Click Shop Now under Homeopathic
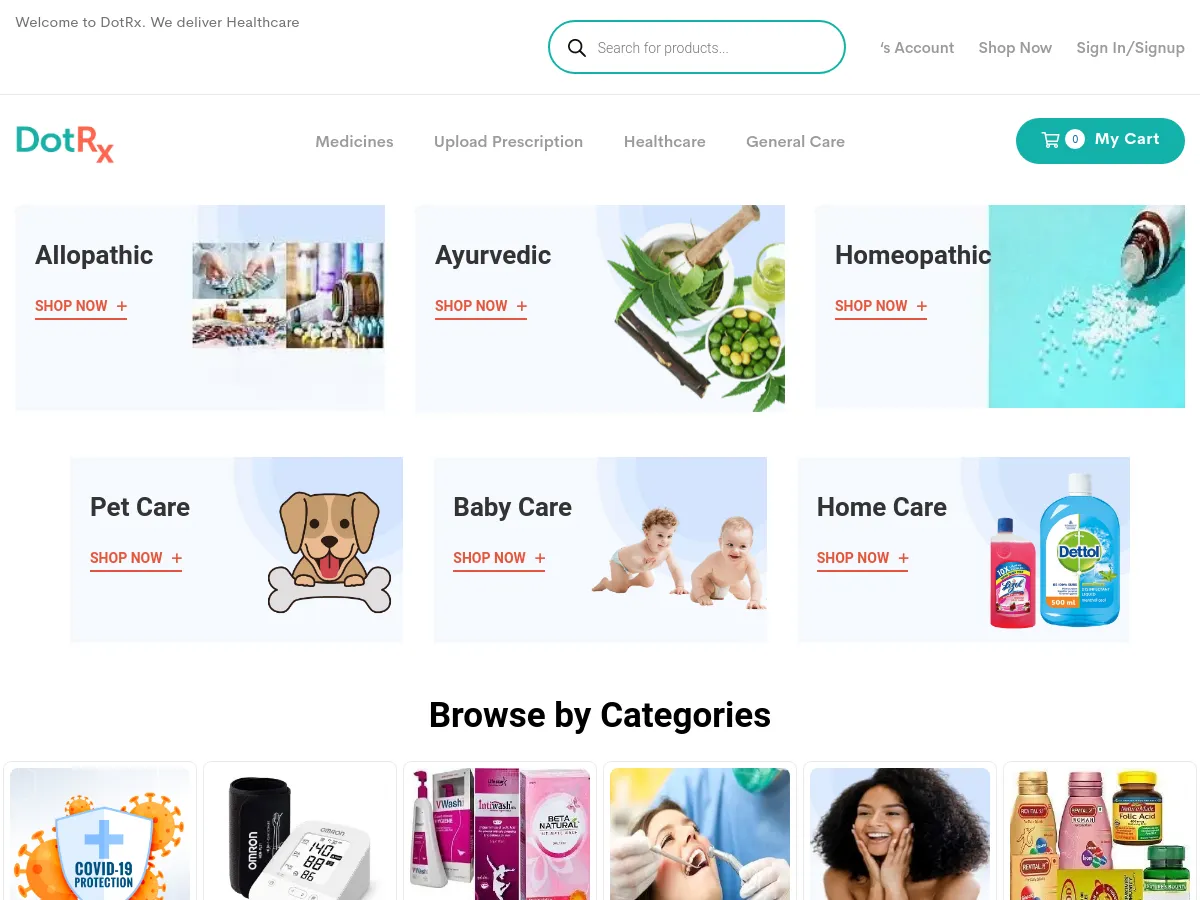Screen dimensions: 1200x900 click(881, 307)
